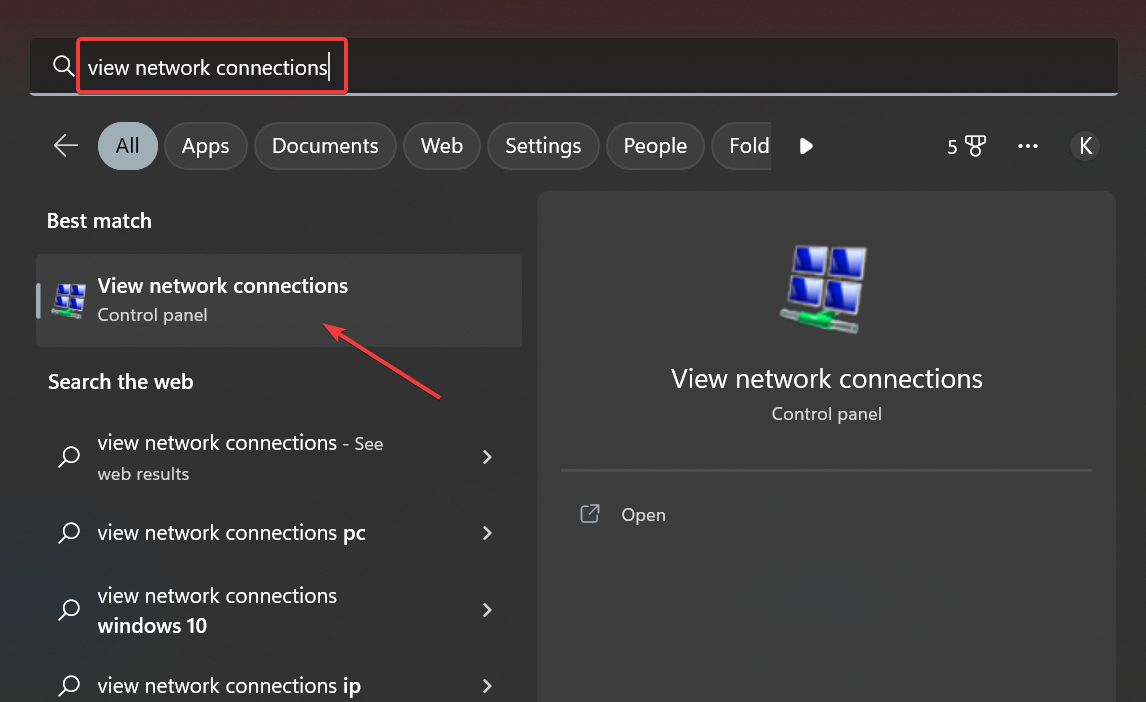This screenshot has height=702, width=1146.
Task: Switch to the partially visible Folders filter tab
Action: pyautogui.click(x=741, y=145)
